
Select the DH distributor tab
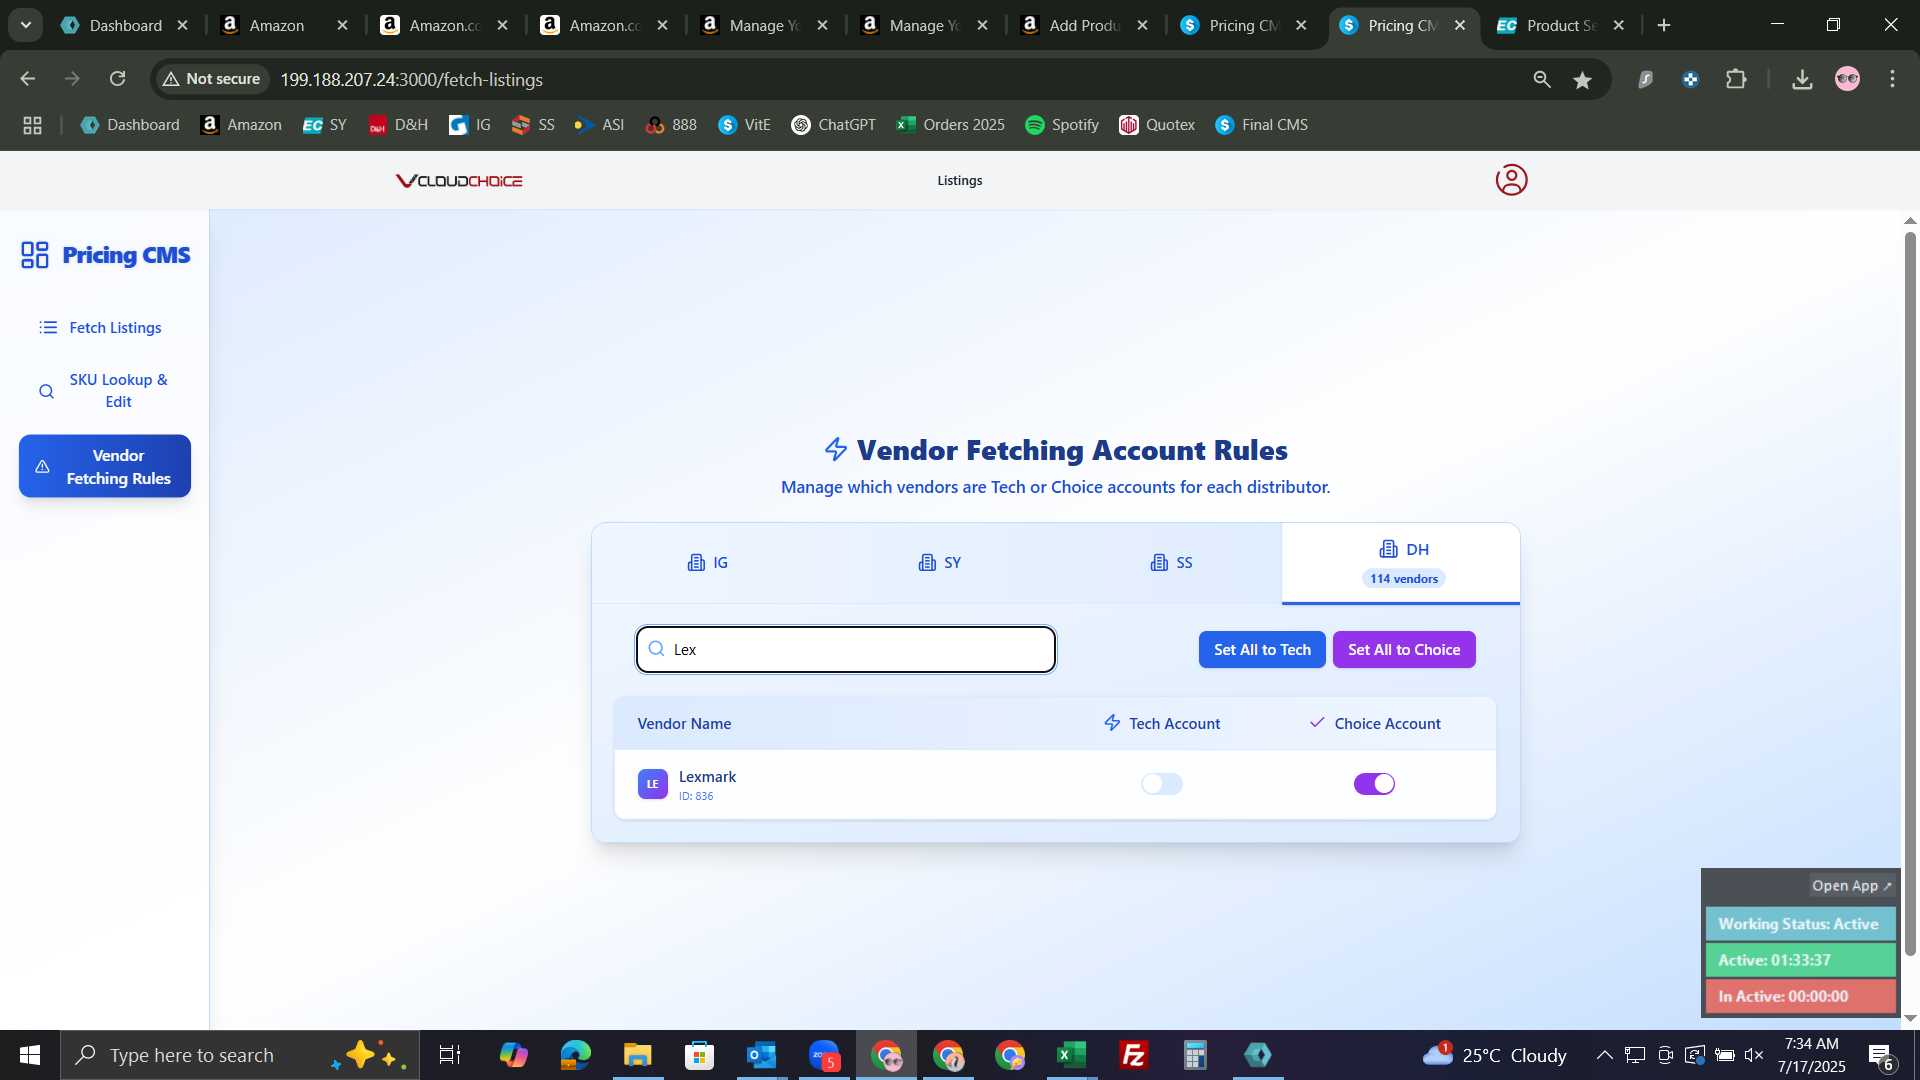(x=1401, y=563)
